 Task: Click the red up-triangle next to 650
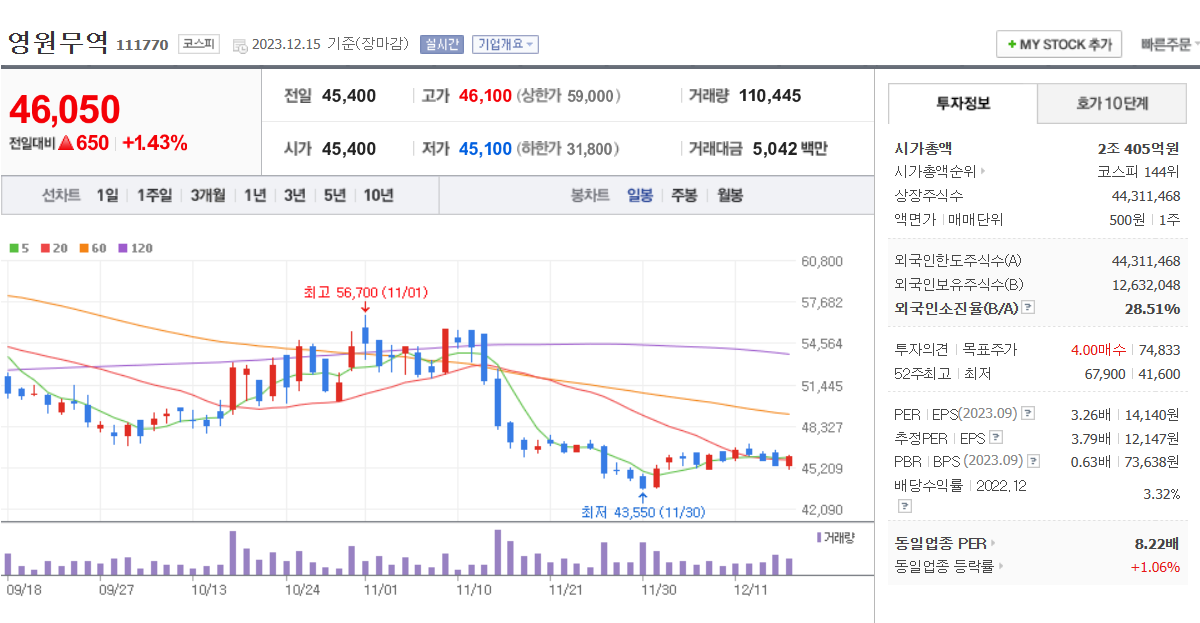click(66, 143)
